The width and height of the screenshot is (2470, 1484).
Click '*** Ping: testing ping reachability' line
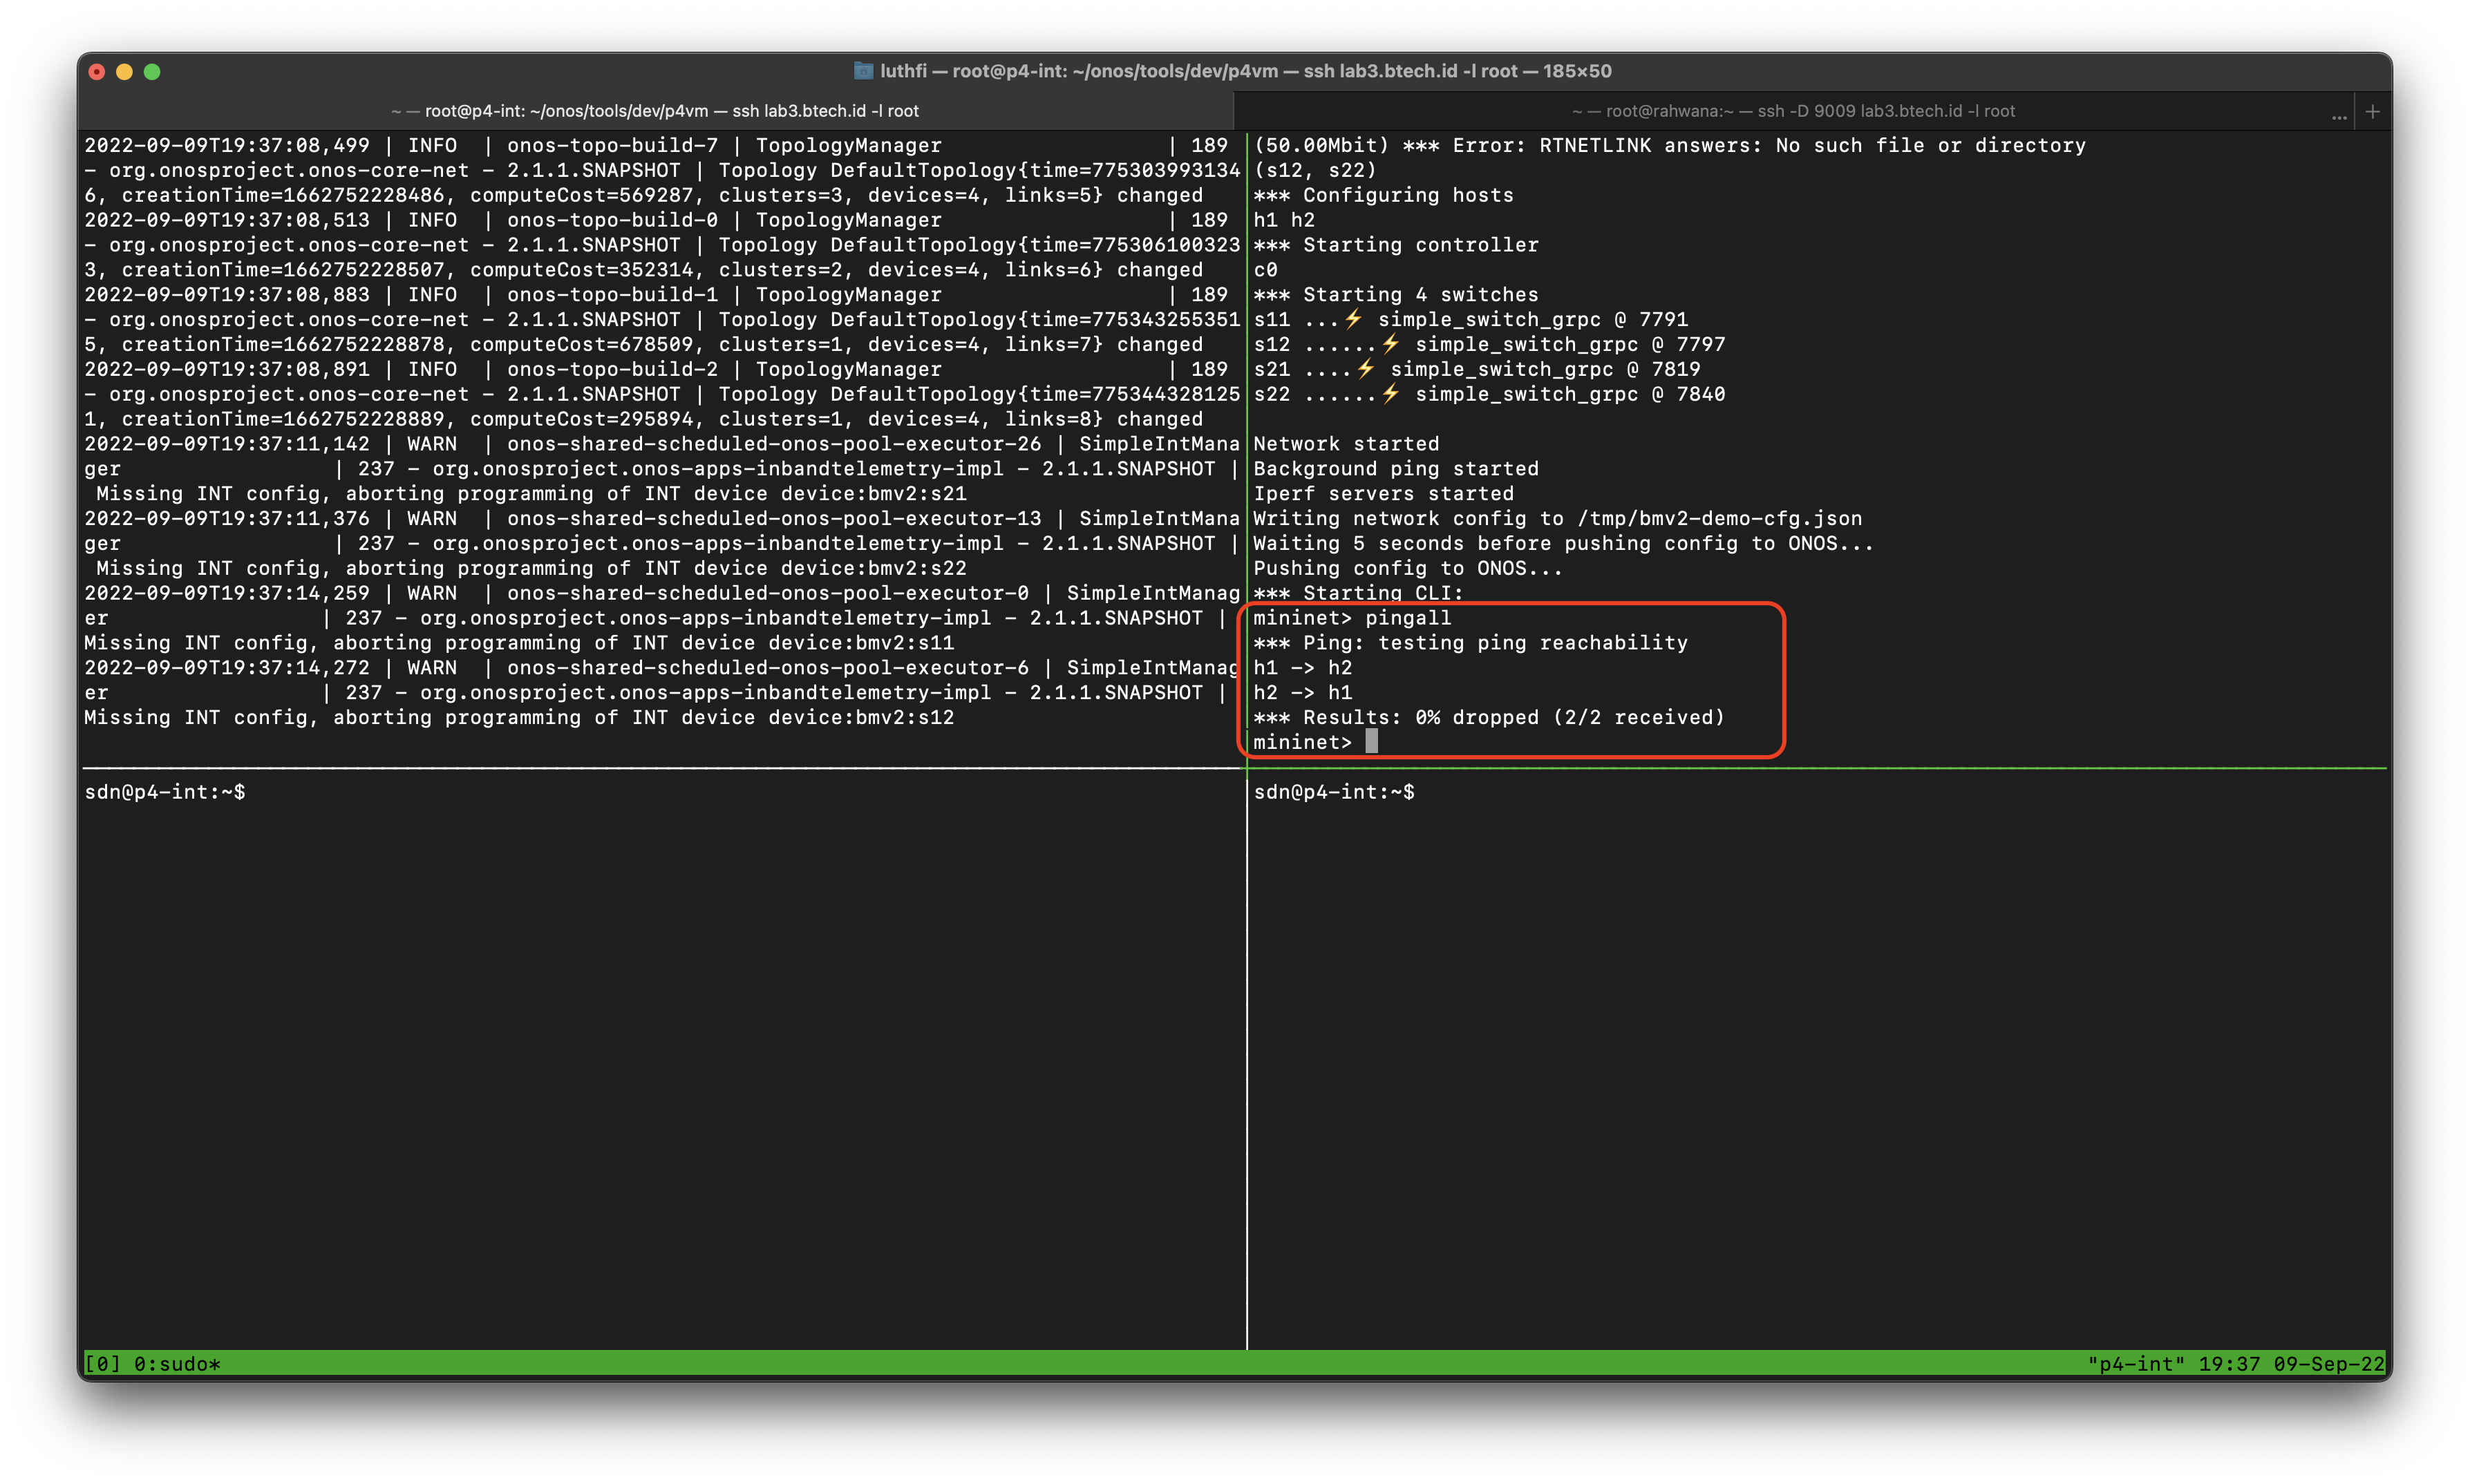1470,643
